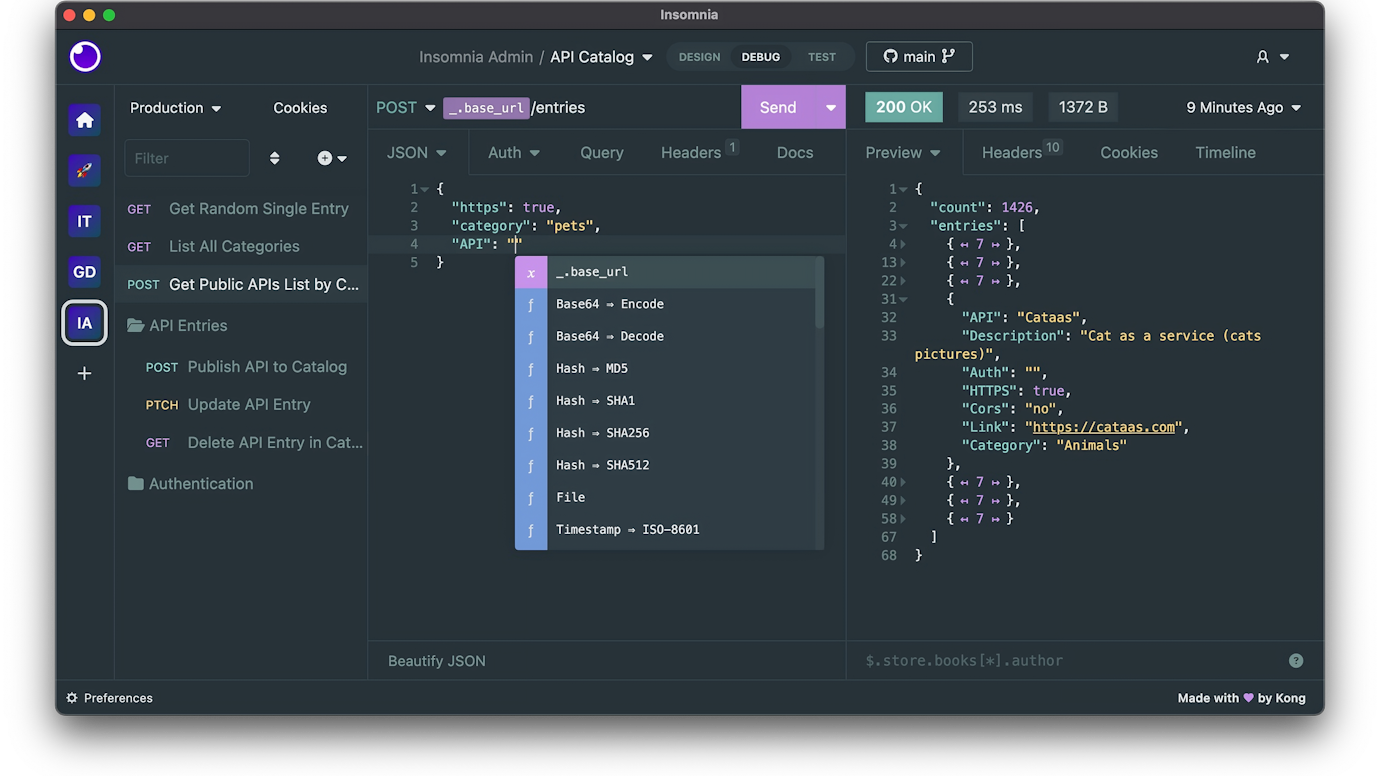The image size is (1380, 776).
Task: Click the request sort arrows icon
Action: click(273, 157)
